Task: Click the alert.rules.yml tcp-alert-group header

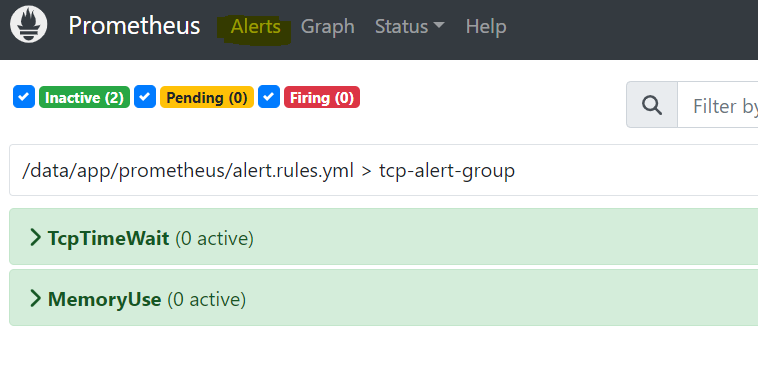Action: click(383, 170)
